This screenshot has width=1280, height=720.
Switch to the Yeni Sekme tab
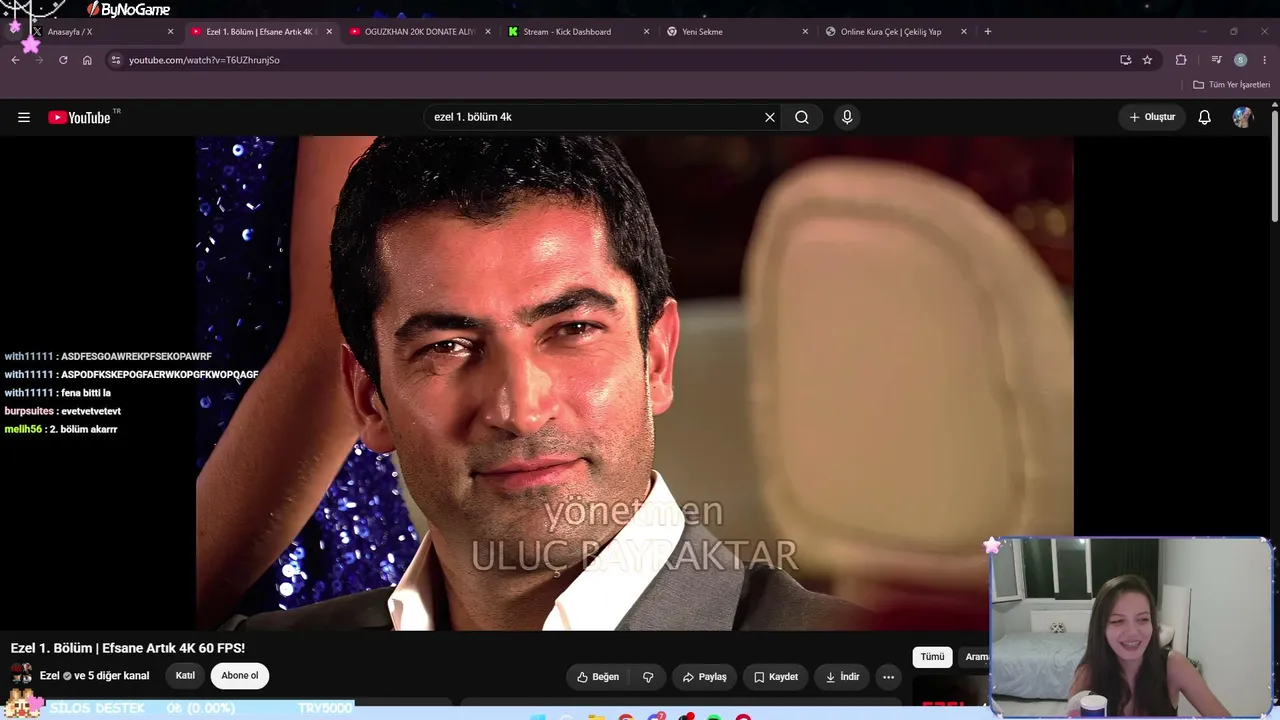(x=737, y=32)
